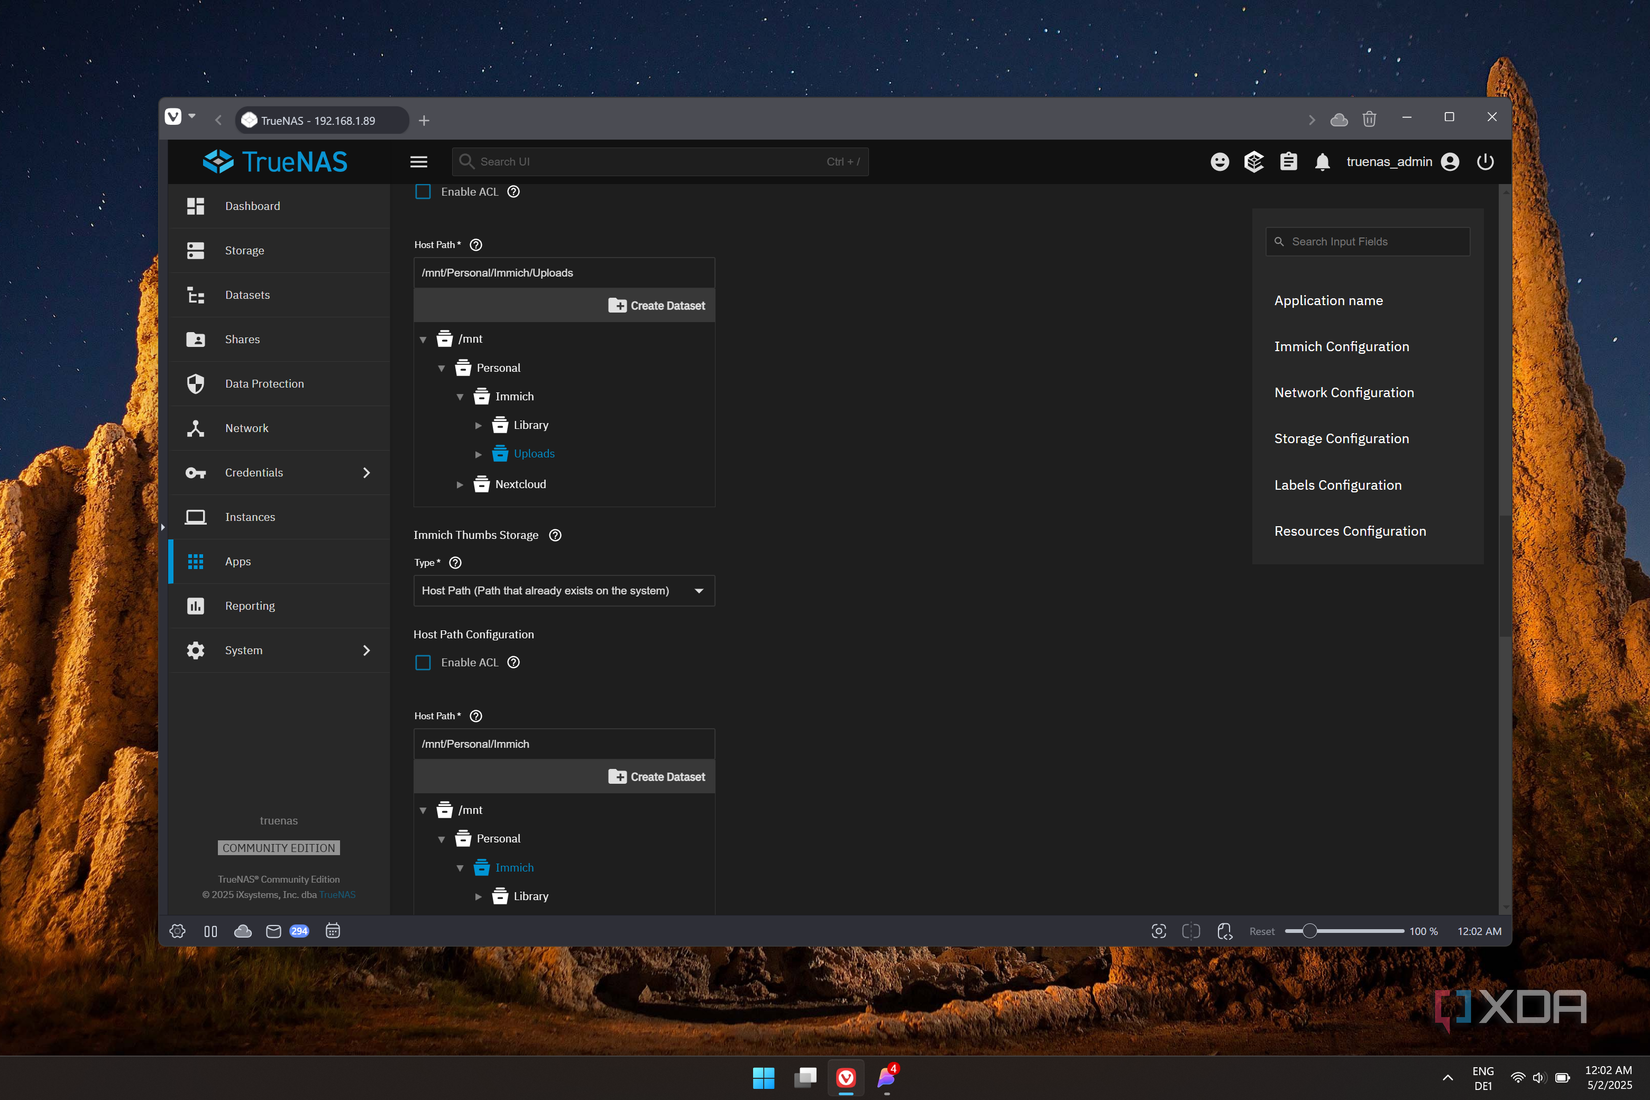Expand the Credentials submenu chevron

coord(366,473)
